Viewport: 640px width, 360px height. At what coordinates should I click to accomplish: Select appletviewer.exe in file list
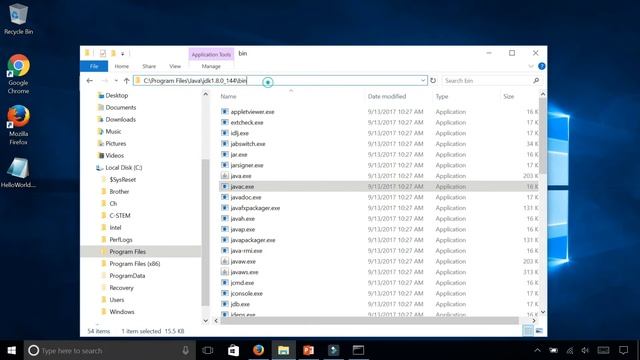click(x=252, y=111)
